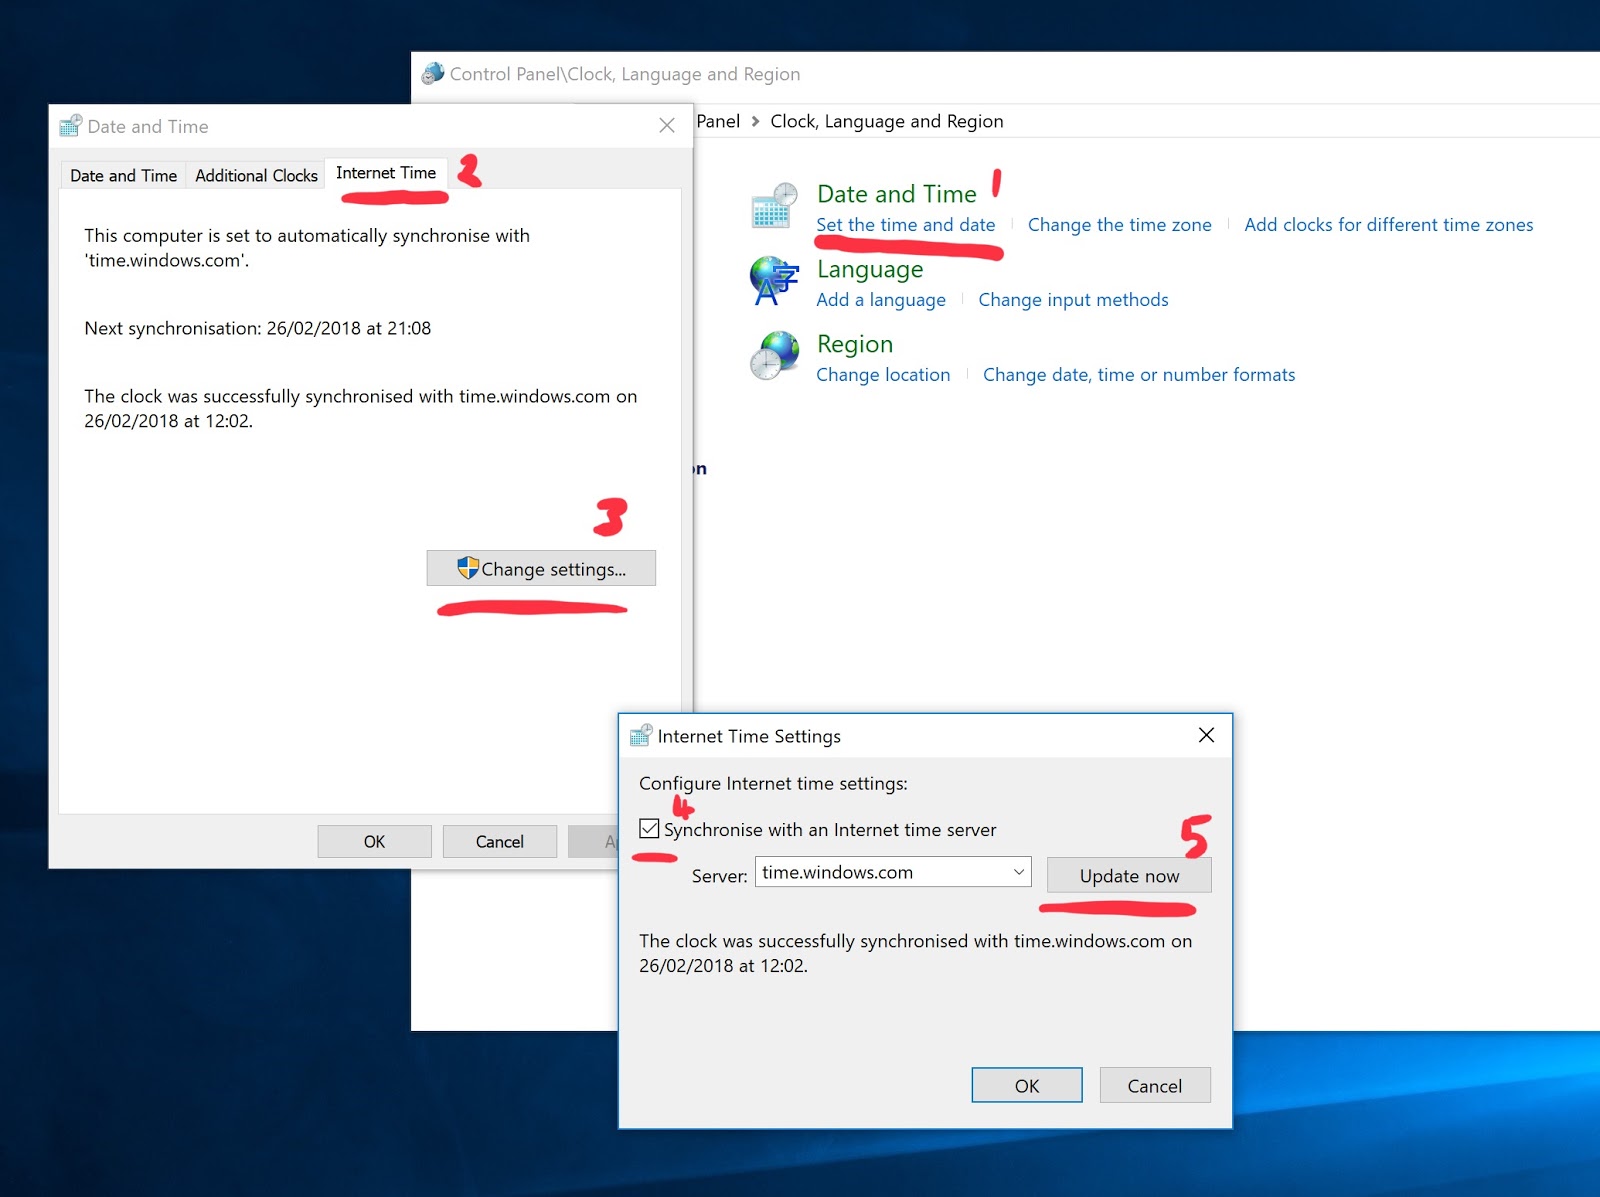Click Change date, time or number formats

click(1139, 375)
